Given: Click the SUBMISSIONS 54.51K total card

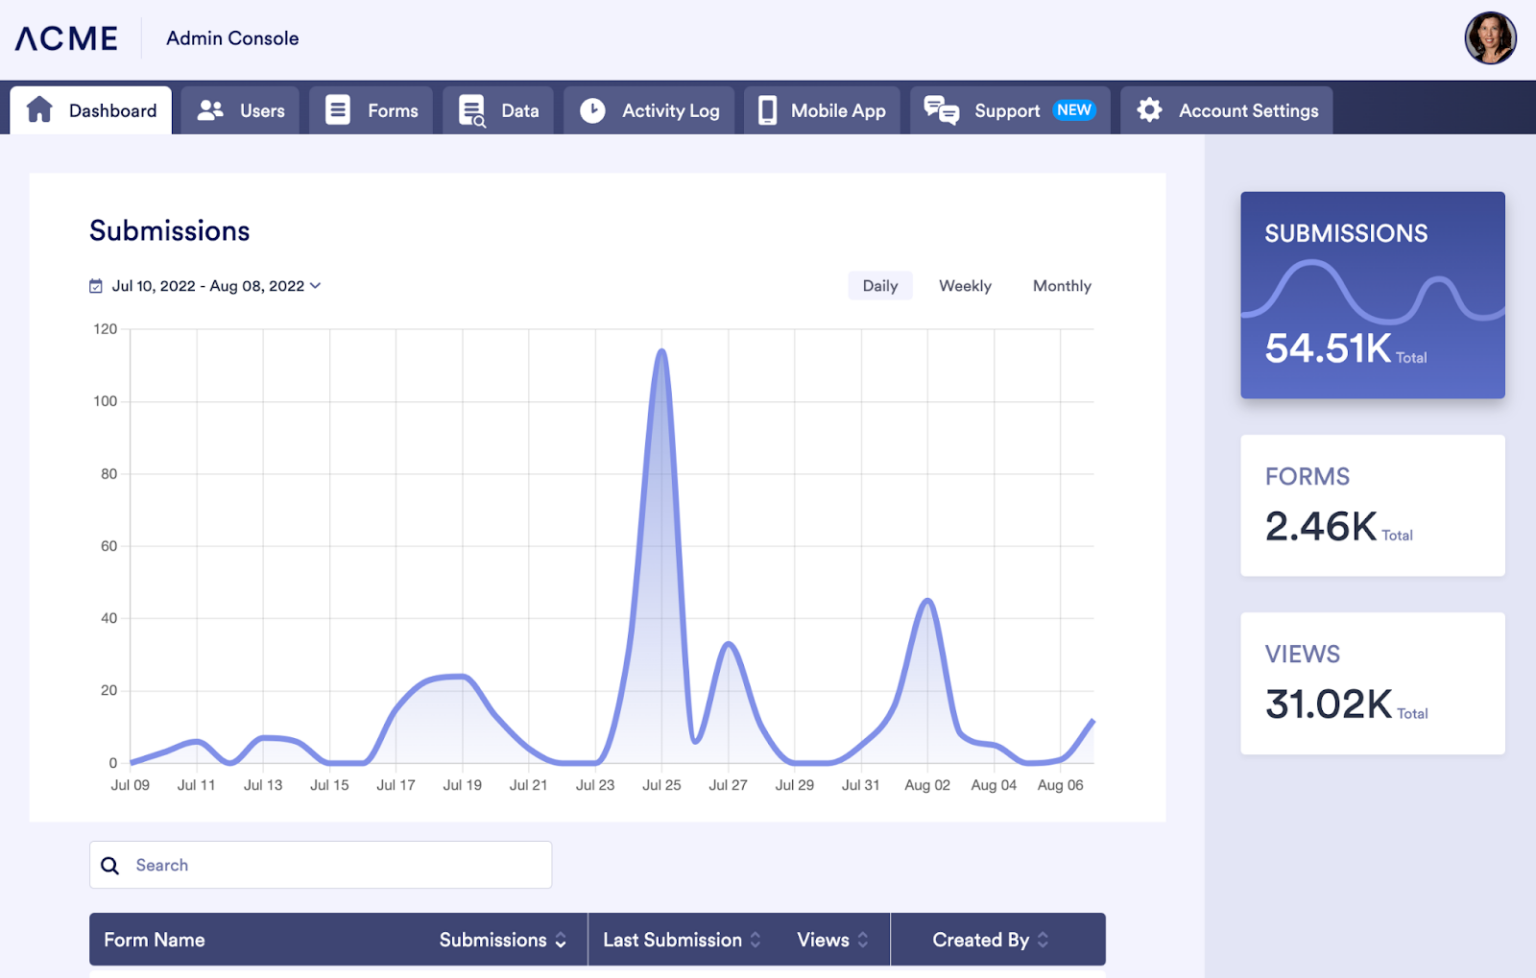Looking at the screenshot, I should [1372, 295].
